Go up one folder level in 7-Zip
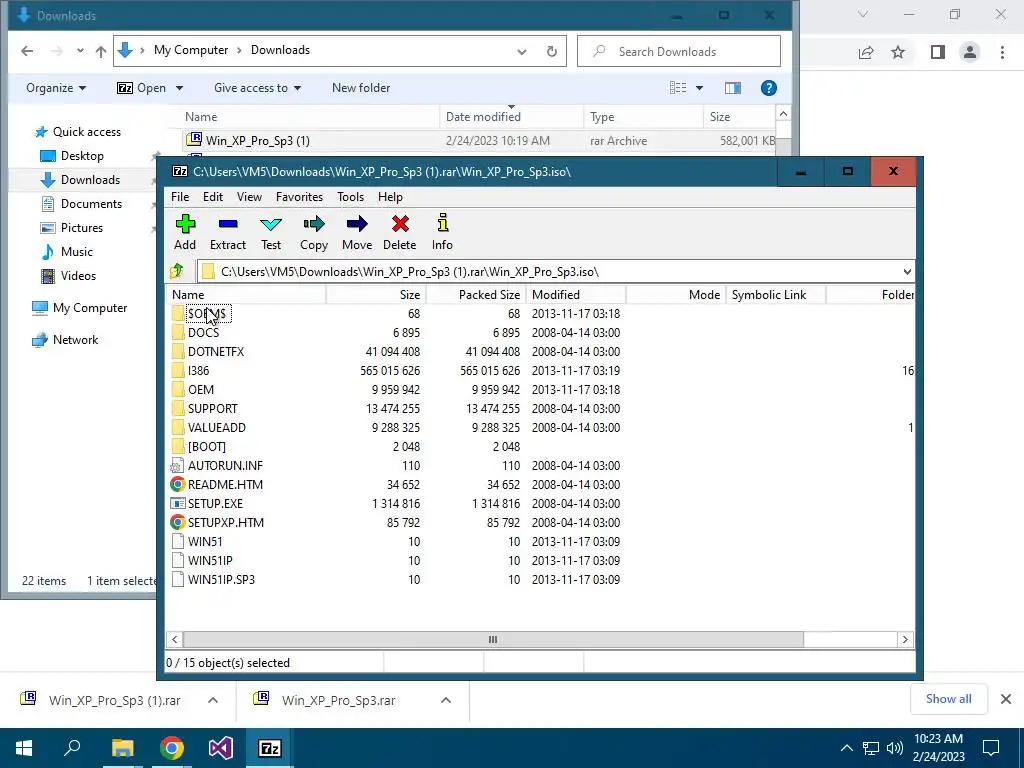Image resolution: width=1024 pixels, height=768 pixels. click(176, 271)
